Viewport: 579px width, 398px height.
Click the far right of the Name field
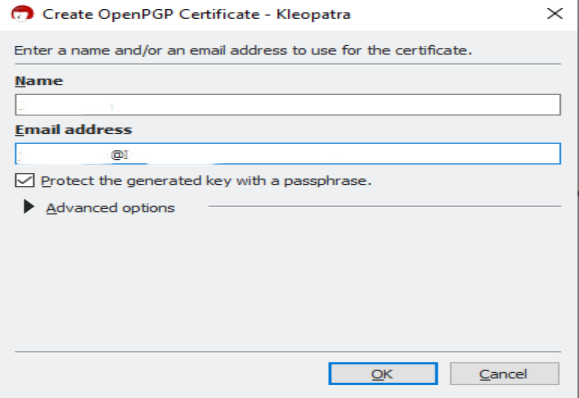click(547, 105)
